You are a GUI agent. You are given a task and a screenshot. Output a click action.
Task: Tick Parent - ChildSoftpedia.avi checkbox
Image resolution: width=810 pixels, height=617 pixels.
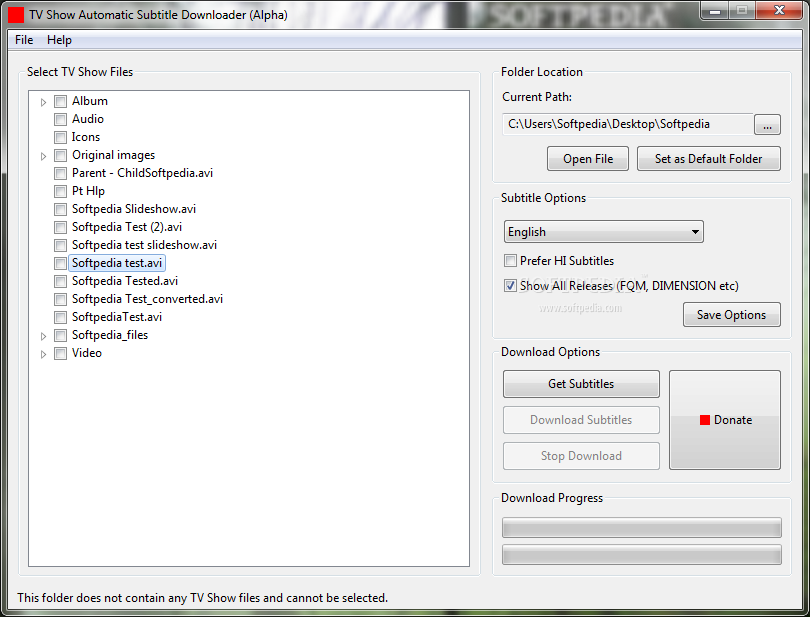[60, 173]
